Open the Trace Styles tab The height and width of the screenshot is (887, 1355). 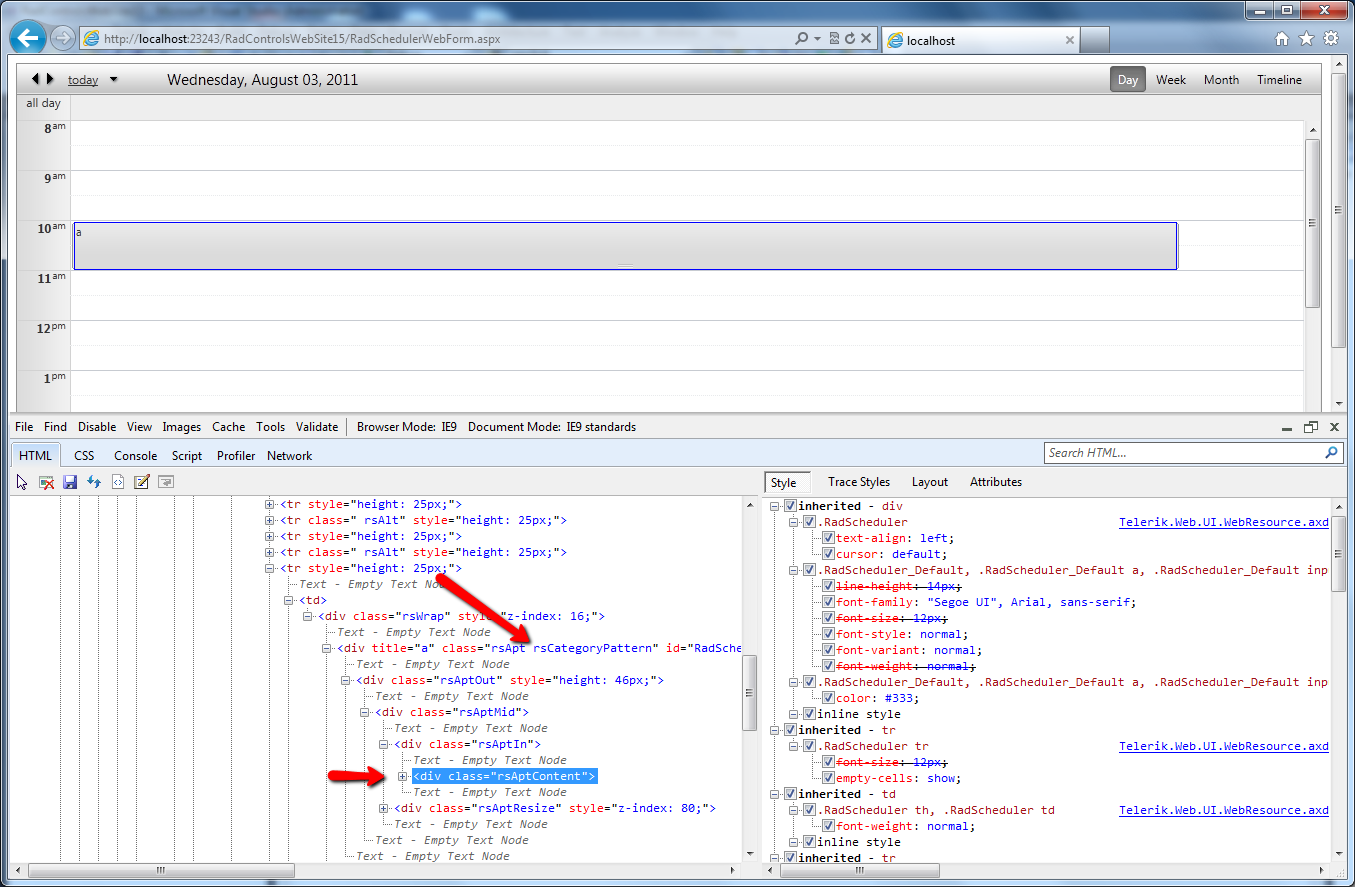pos(858,482)
